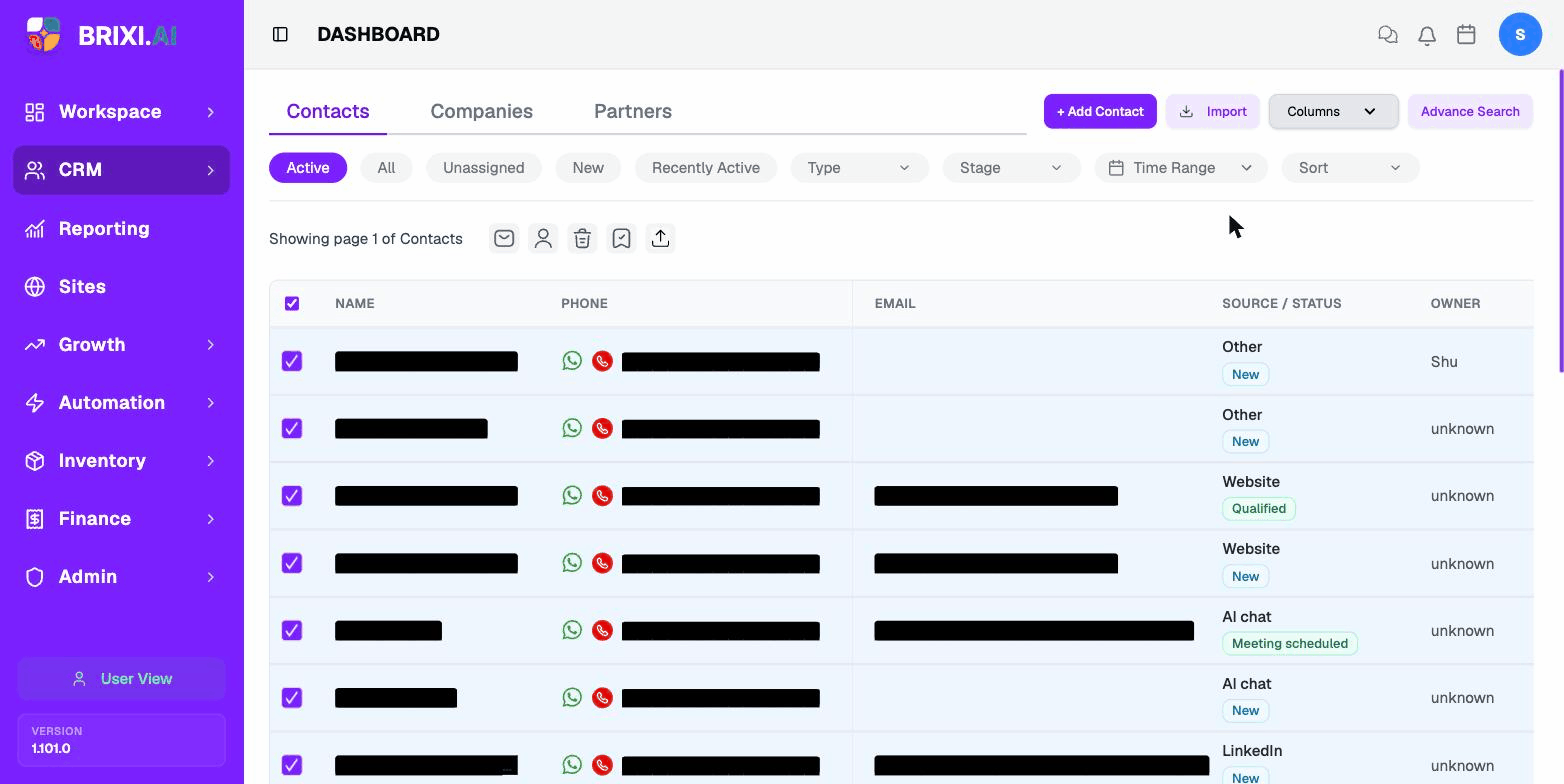Open the calendar icon in header
Viewport: 1564px width, 784px height.
[x=1466, y=35]
